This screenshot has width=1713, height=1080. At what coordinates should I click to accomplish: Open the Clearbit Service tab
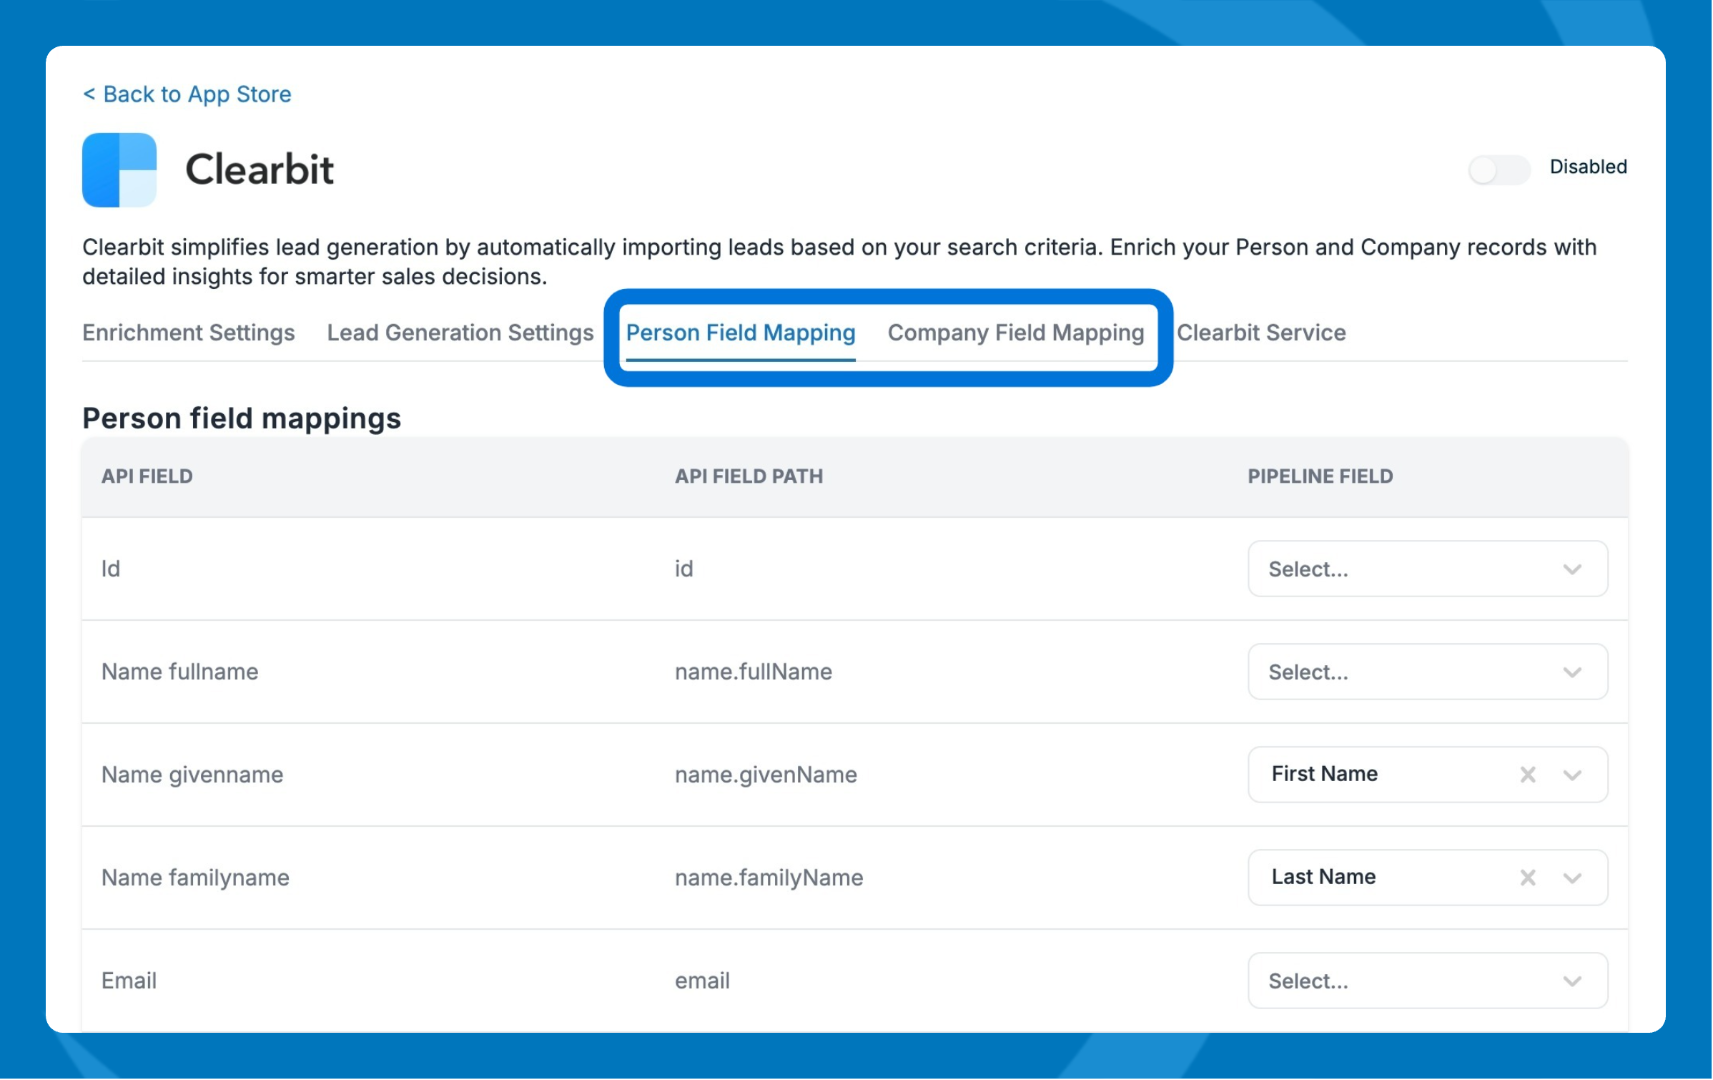pos(1260,333)
